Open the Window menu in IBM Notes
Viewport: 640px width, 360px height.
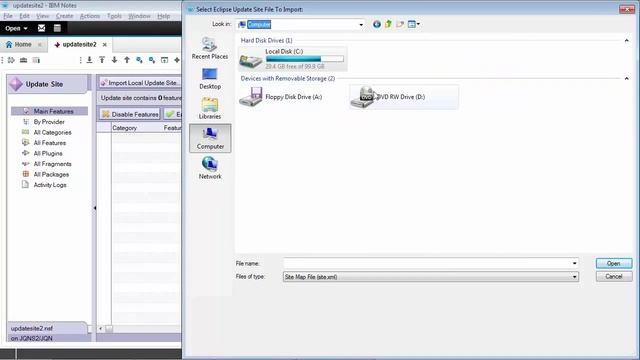point(139,16)
